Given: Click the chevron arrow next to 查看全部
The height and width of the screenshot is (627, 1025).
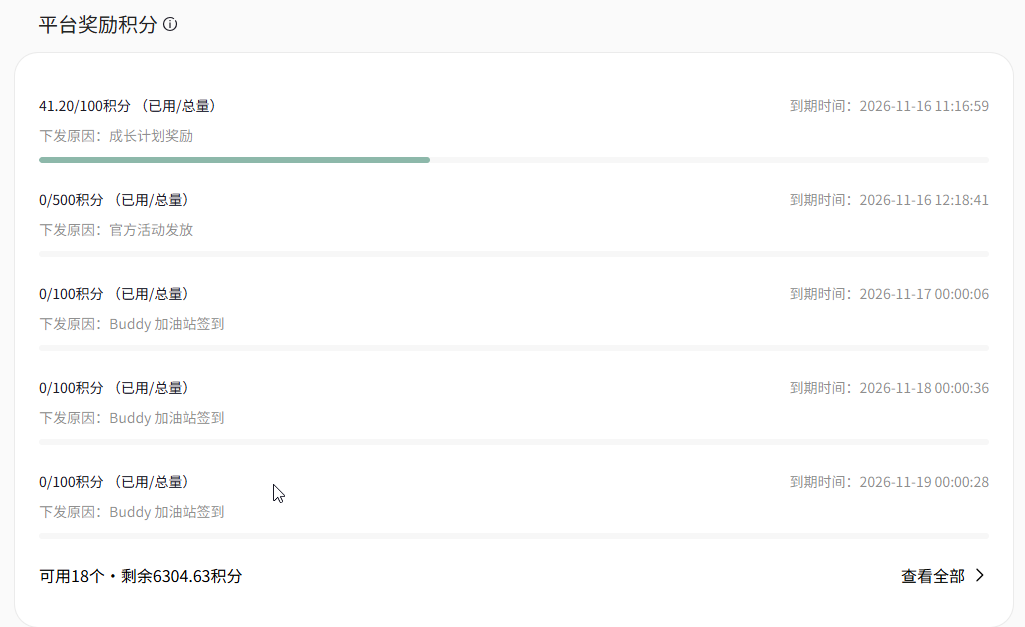Looking at the screenshot, I should tap(979, 575).
